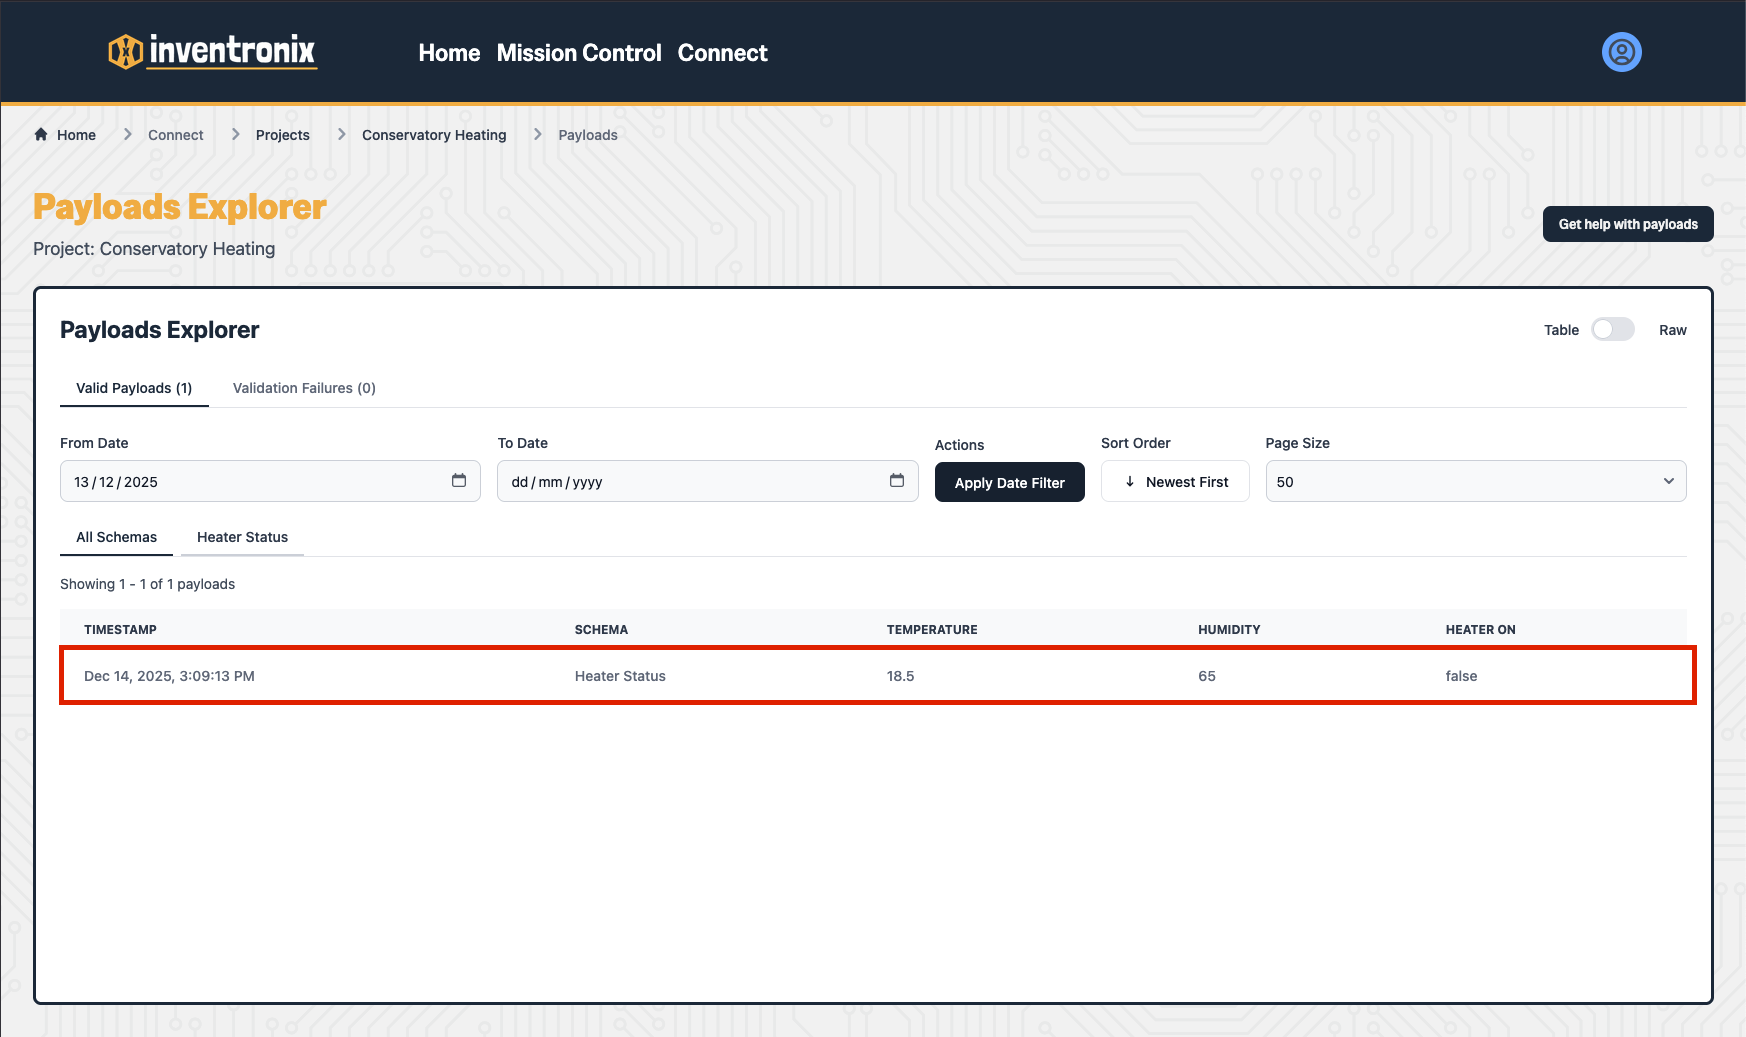This screenshot has height=1037, width=1746.
Task: Open the calendar picker for From Date
Action: (460, 481)
